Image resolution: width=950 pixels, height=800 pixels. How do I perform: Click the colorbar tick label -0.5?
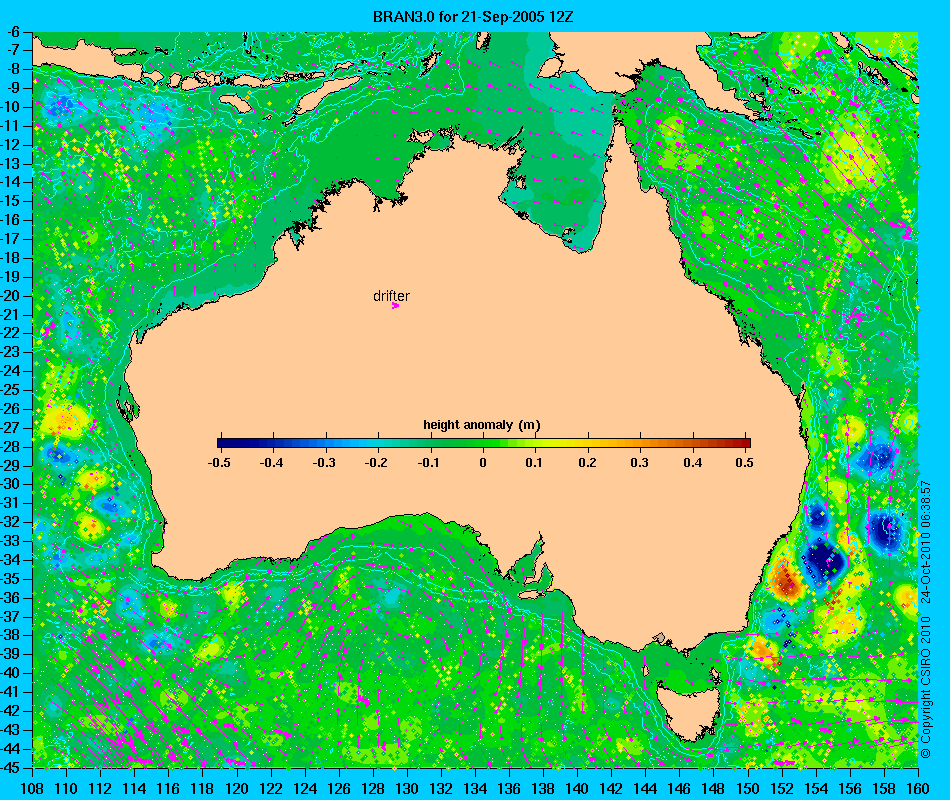tap(219, 463)
